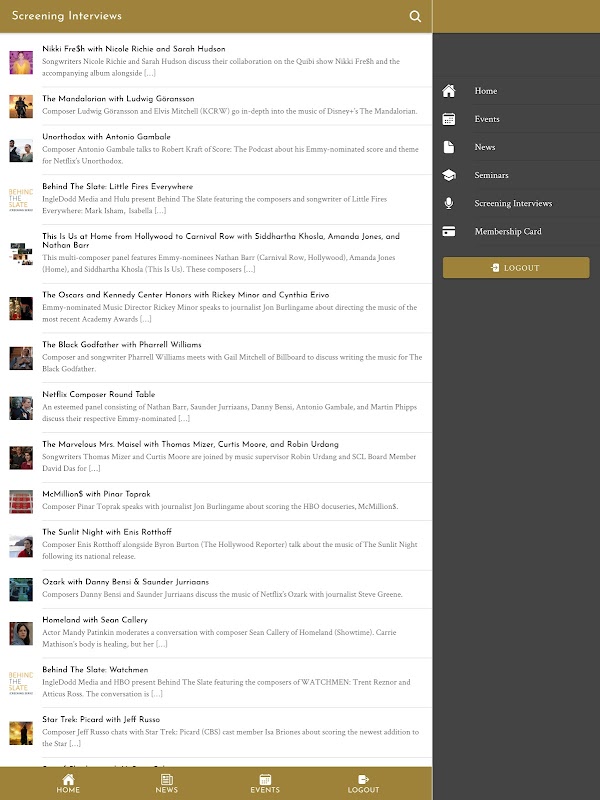Click the Nikki Fre$h thumbnail image
Image resolution: width=600 pixels, height=800 pixels.
[x=21, y=62]
